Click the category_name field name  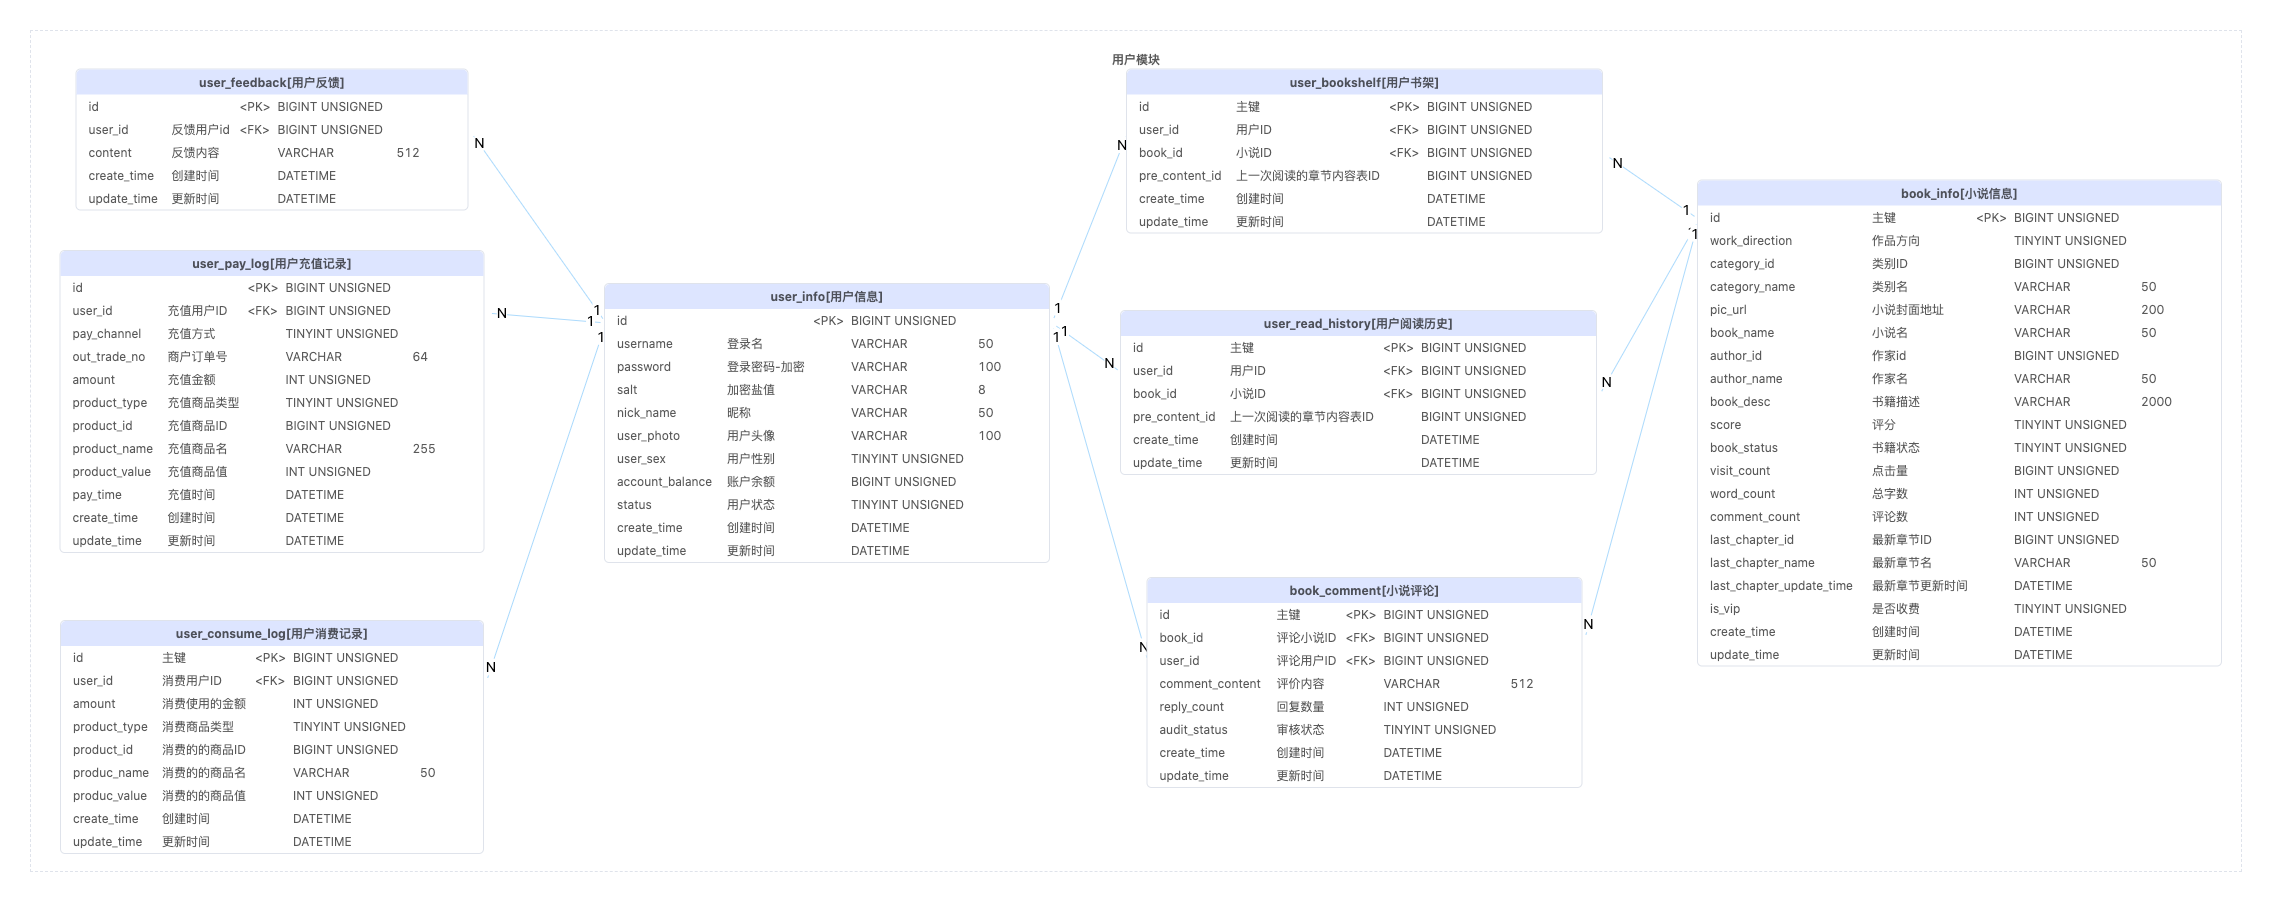click(1752, 287)
